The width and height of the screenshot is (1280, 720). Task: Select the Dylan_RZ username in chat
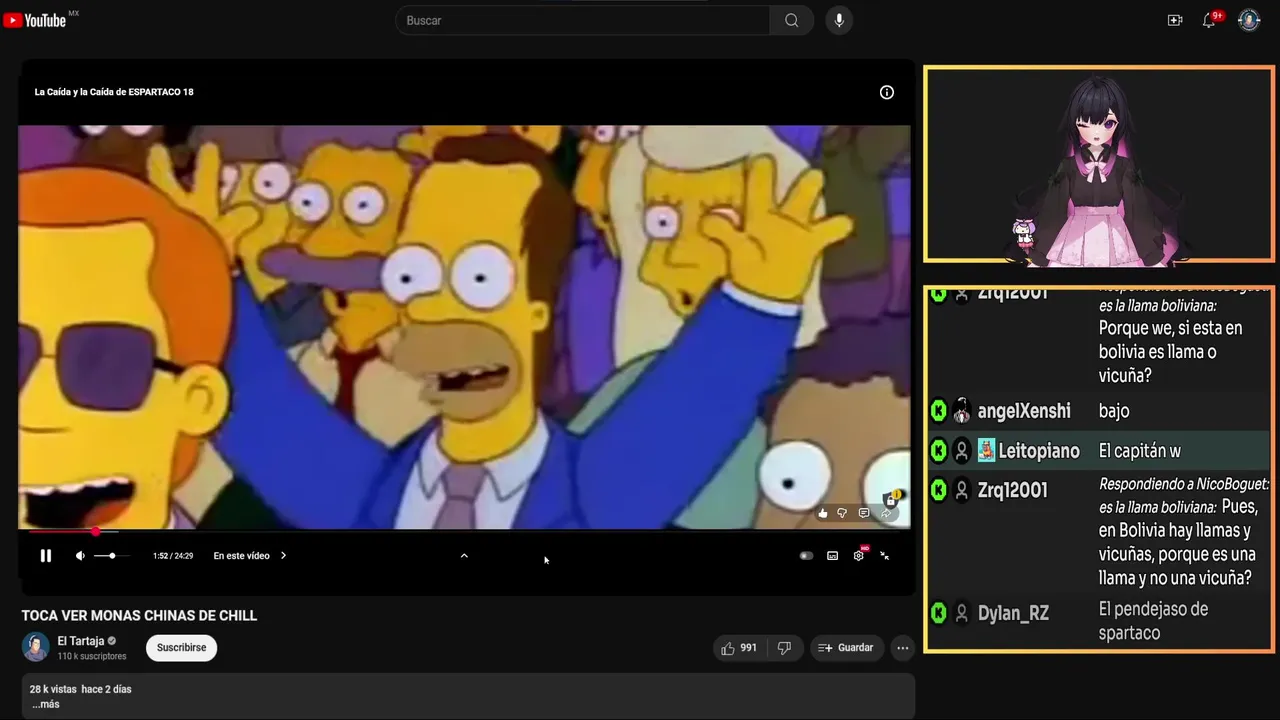coord(1013,614)
